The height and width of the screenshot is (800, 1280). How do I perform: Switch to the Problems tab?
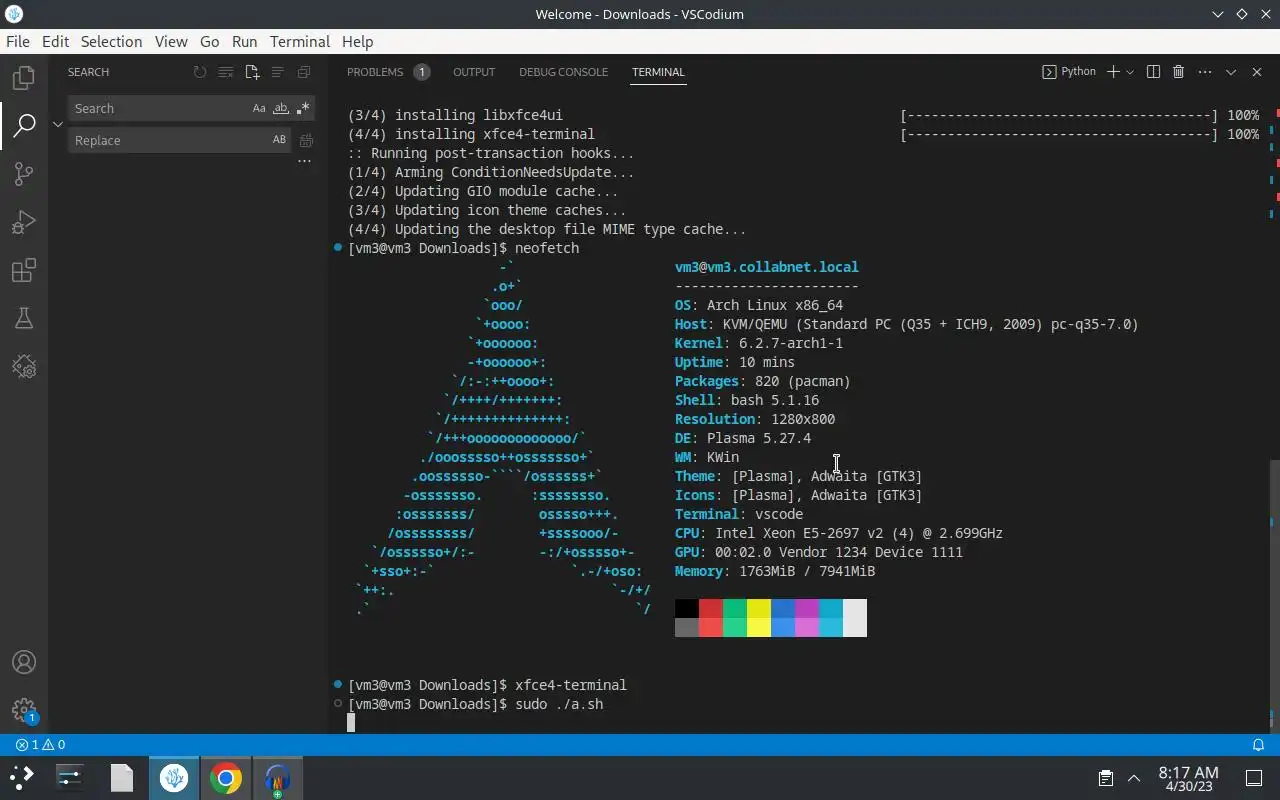tap(388, 72)
